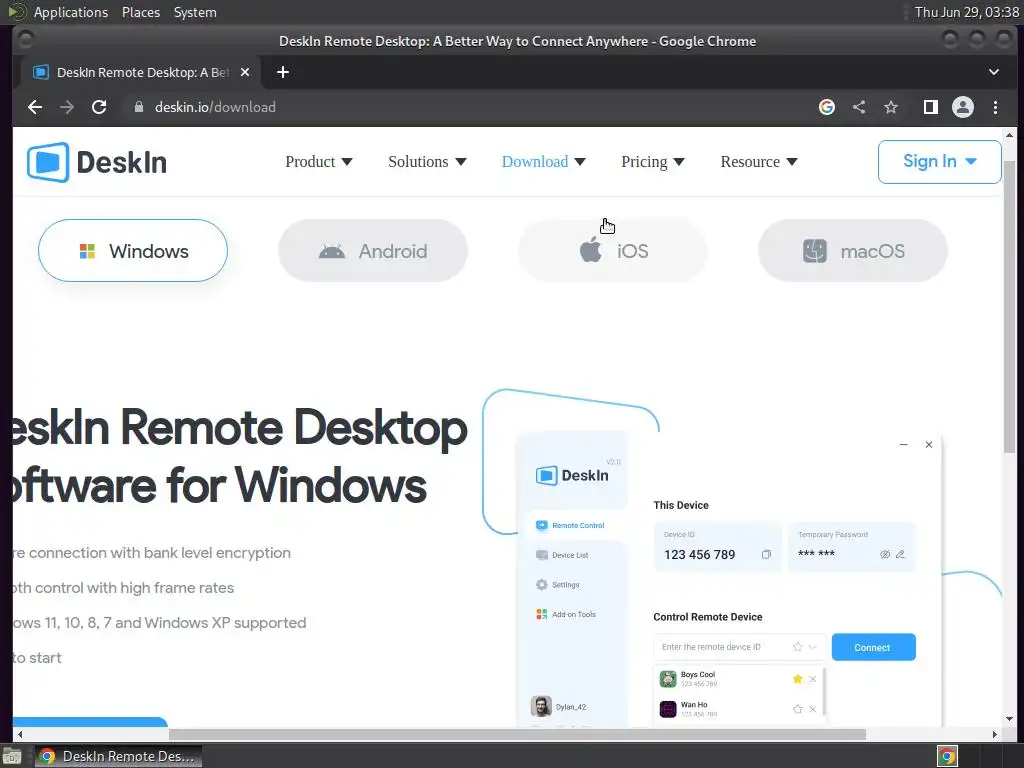
Task: Click the DeskIn logo in header
Action: [x=97, y=162]
